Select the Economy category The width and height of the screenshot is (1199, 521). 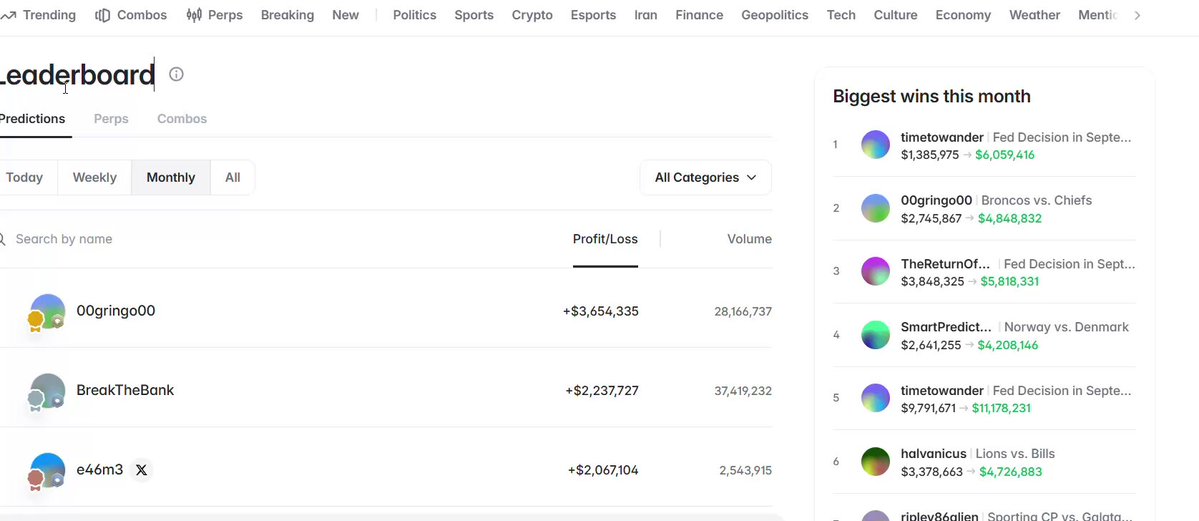coord(963,15)
